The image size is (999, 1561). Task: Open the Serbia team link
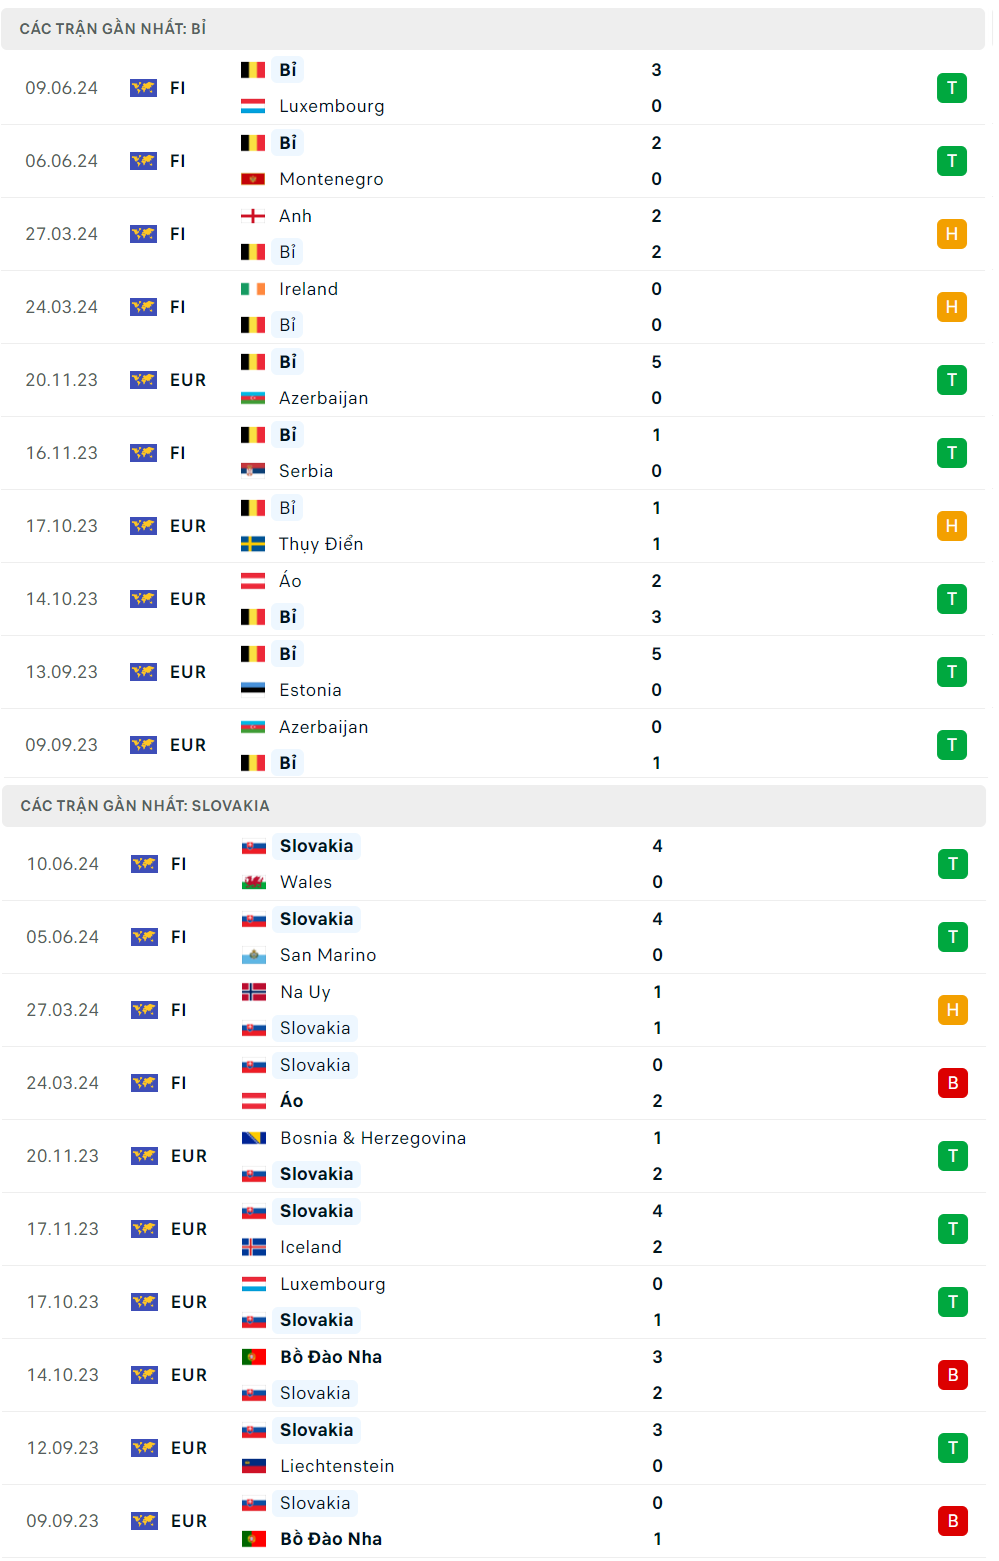pos(306,471)
